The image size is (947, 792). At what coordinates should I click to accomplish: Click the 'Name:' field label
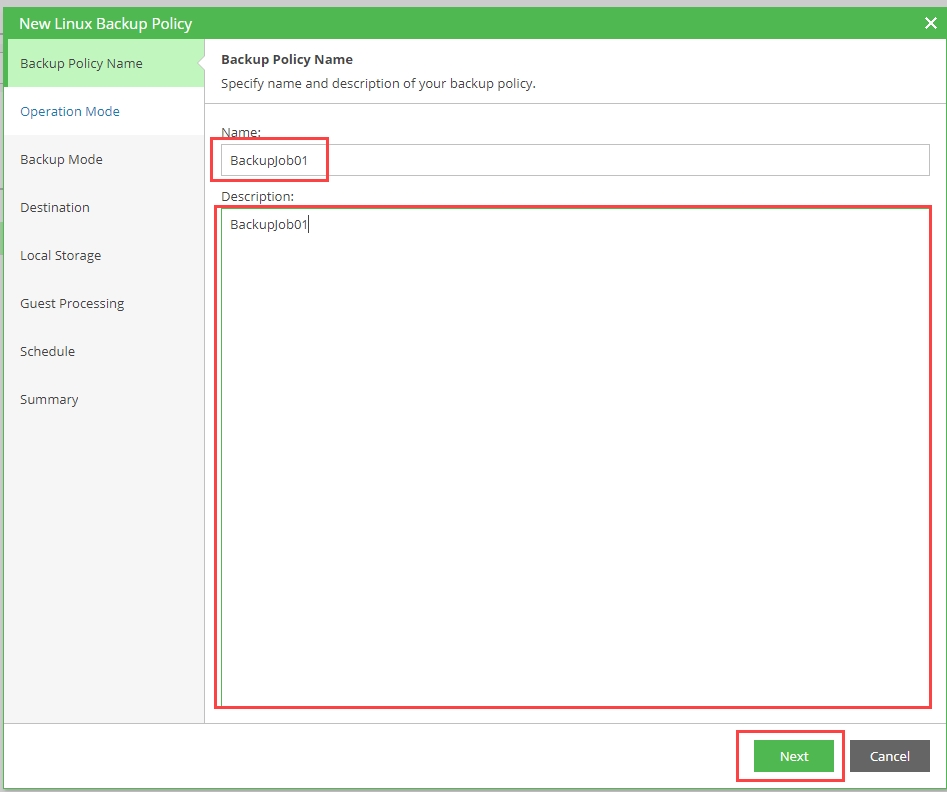click(240, 132)
